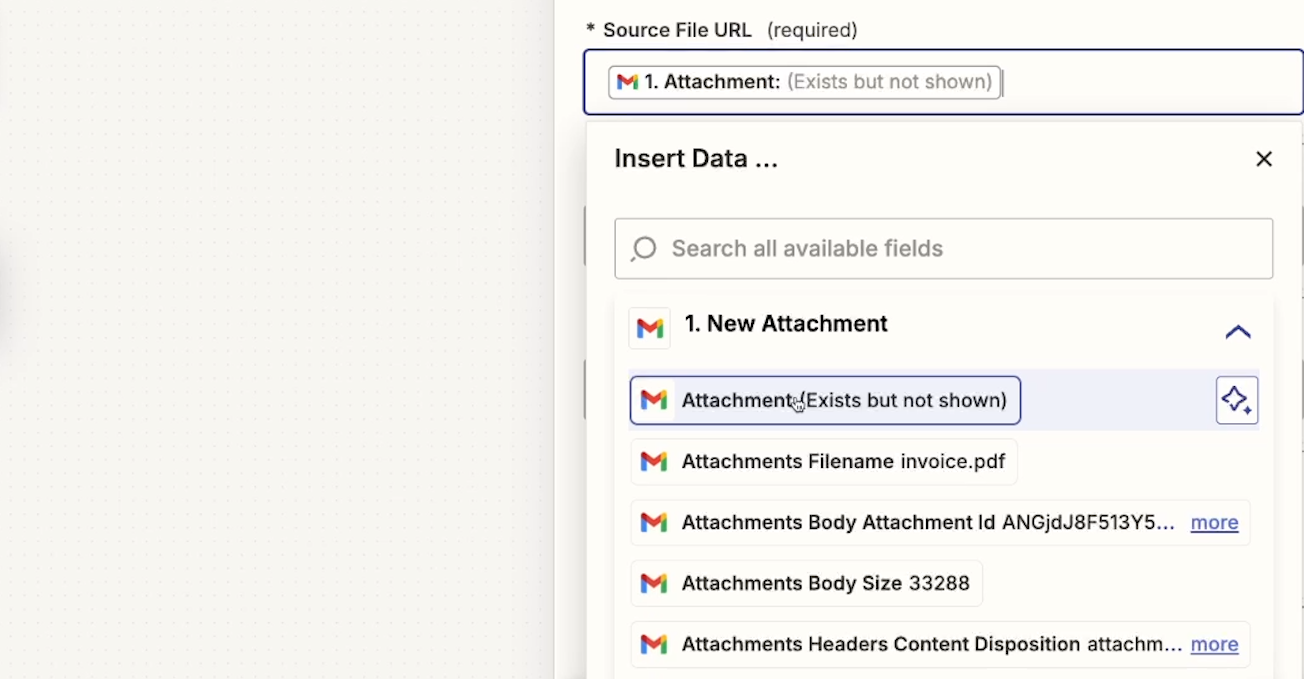1304x679 pixels.
Task: Click Gmail icon on Attachments Filename row
Action: (654, 461)
